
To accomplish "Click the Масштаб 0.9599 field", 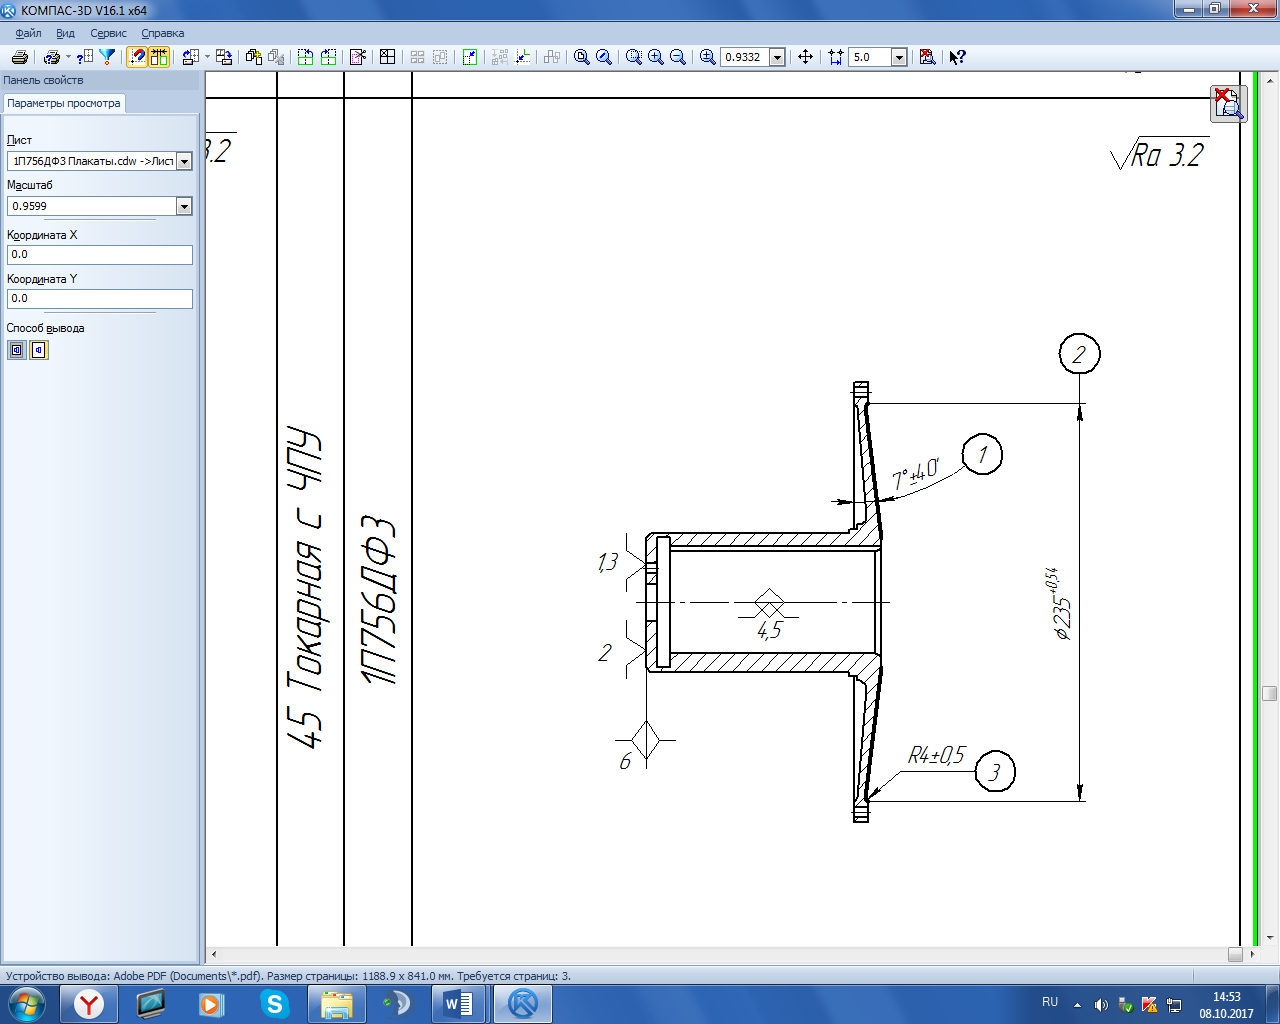I will click(91, 206).
